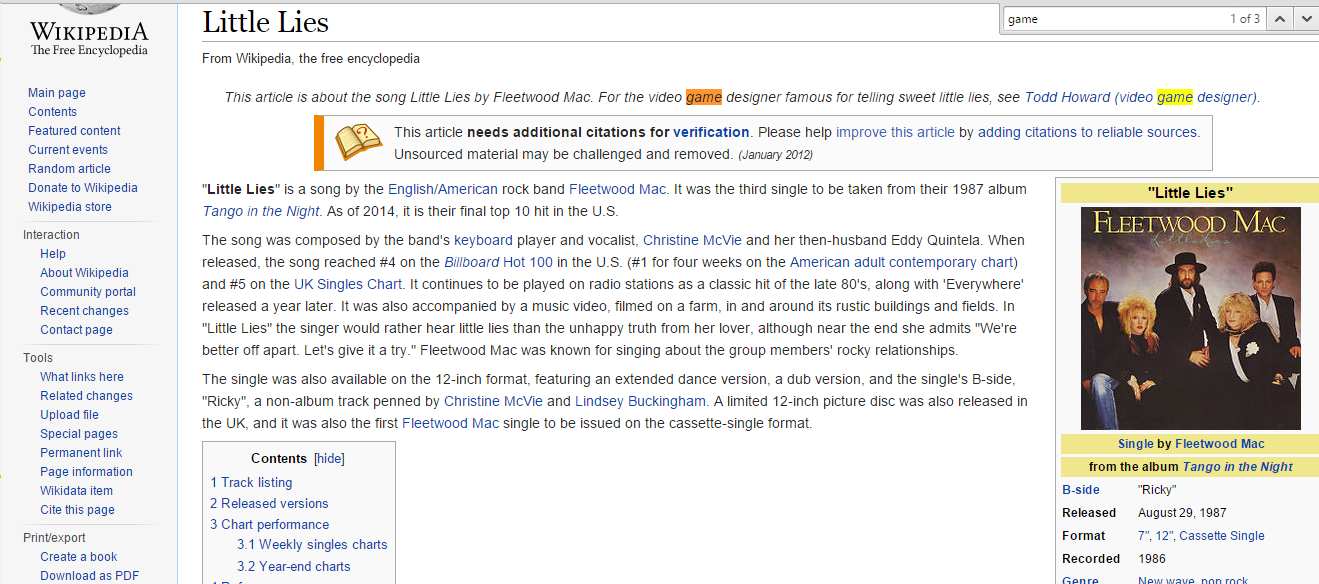
Task: Open Special pages link
Action: point(79,434)
